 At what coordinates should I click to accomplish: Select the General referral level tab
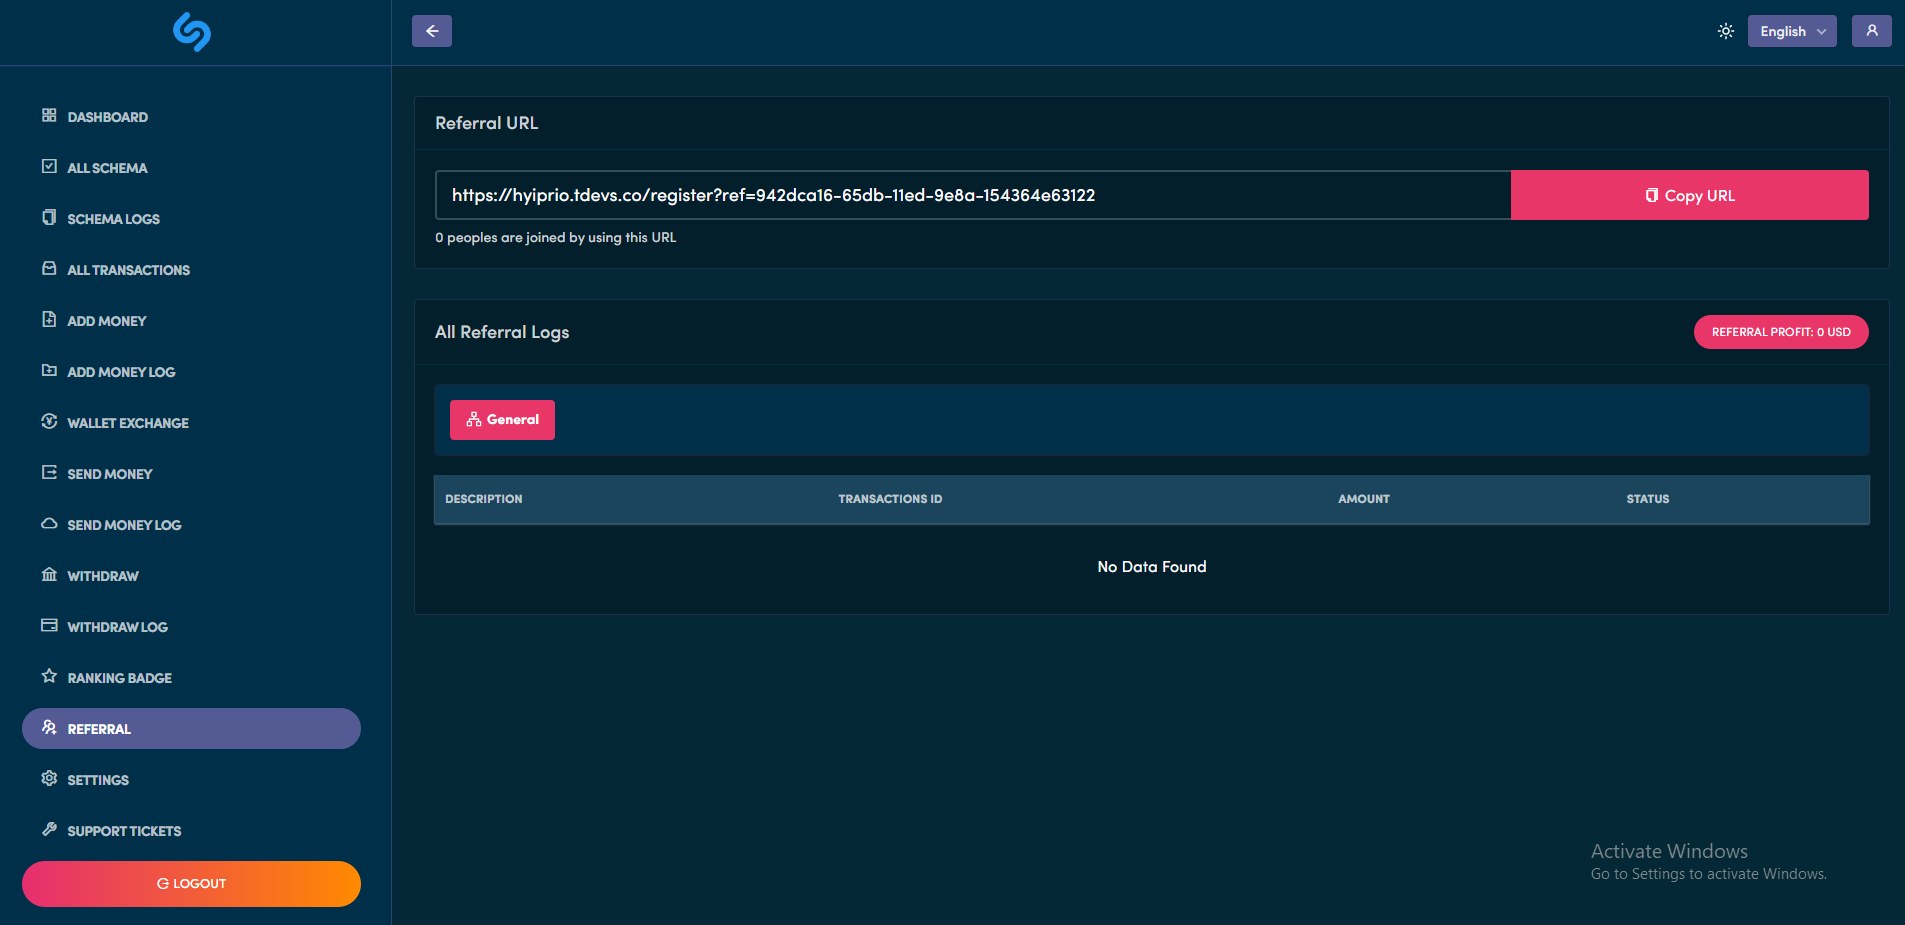coord(502,420)
